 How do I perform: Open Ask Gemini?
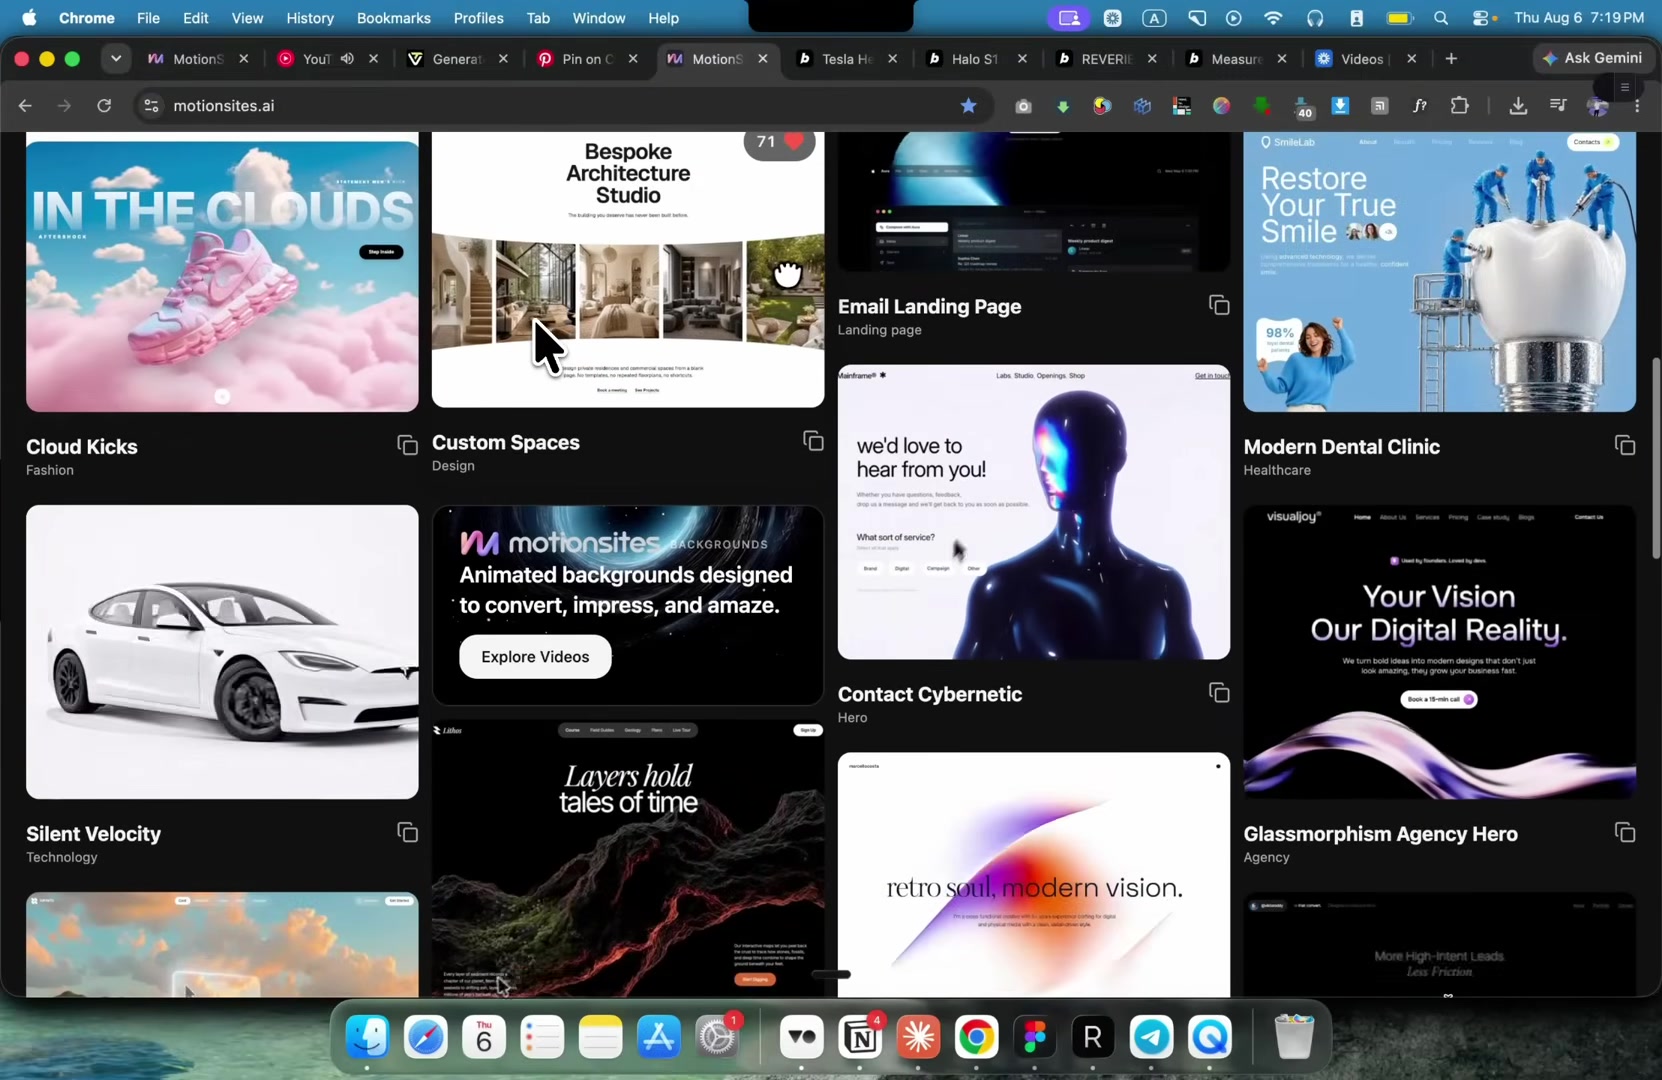pyautogui.click(x=1592, y=58)
